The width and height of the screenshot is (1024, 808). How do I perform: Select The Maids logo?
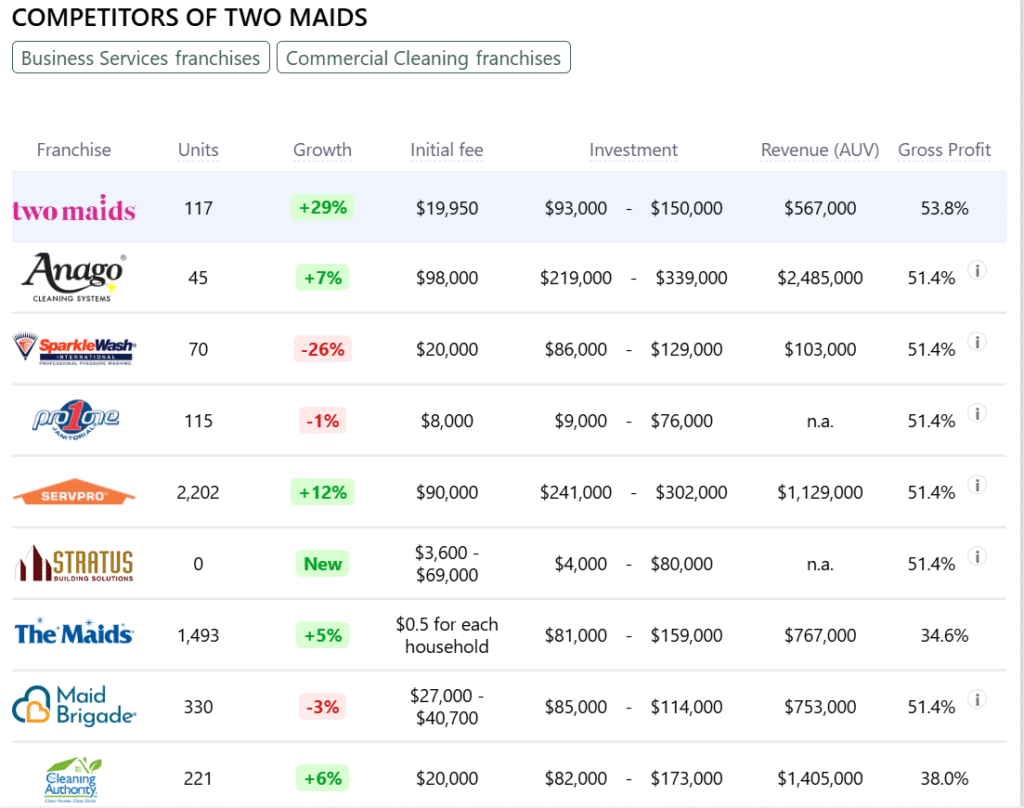pyautogui.click(x=74, y=632)
